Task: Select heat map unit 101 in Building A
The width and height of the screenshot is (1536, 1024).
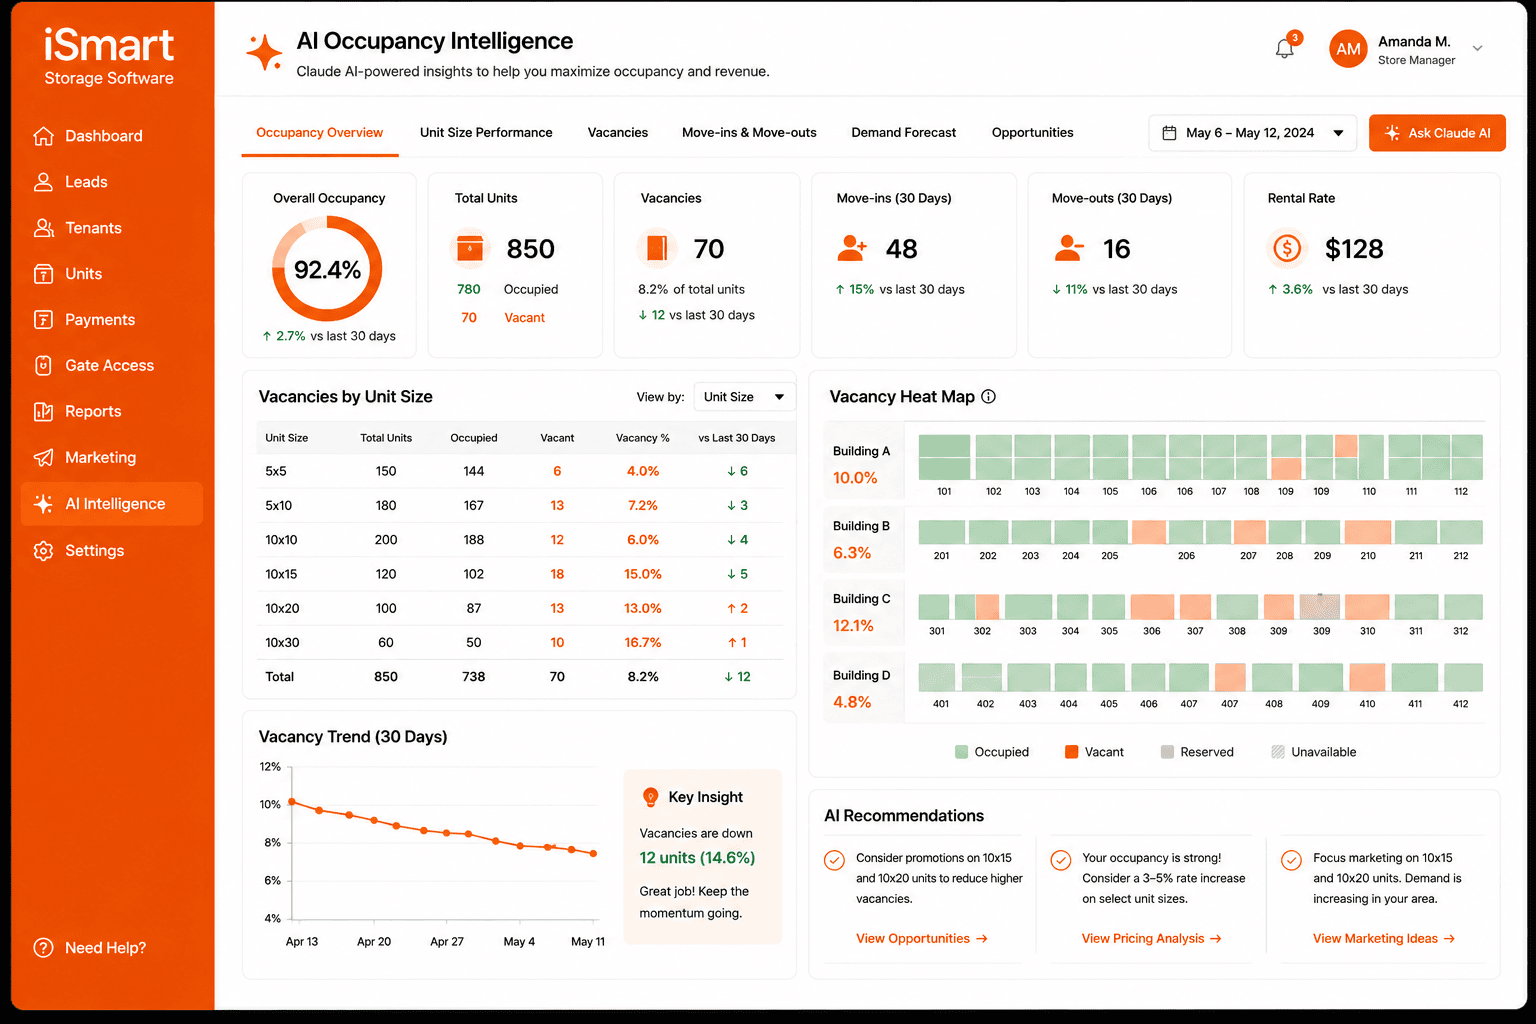Action: tap(944, 457)
